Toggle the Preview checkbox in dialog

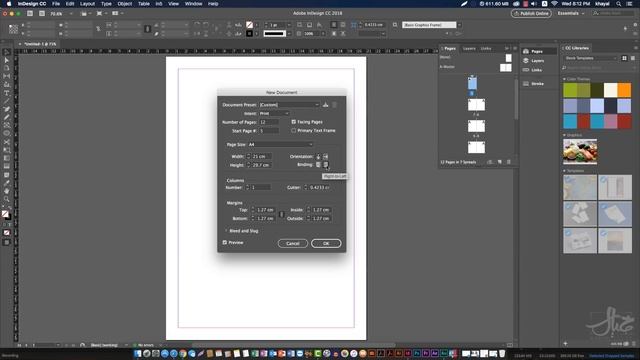click(224, 242)
